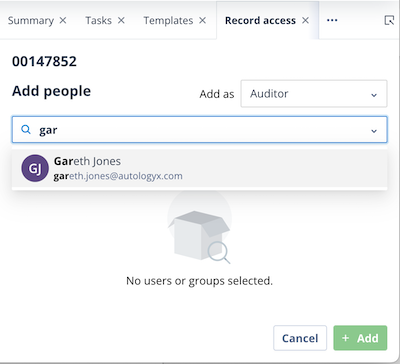The height and width of the screenshot is (364, 400).
Task: Click the 'Add as' label
Action: coord(217,94)
